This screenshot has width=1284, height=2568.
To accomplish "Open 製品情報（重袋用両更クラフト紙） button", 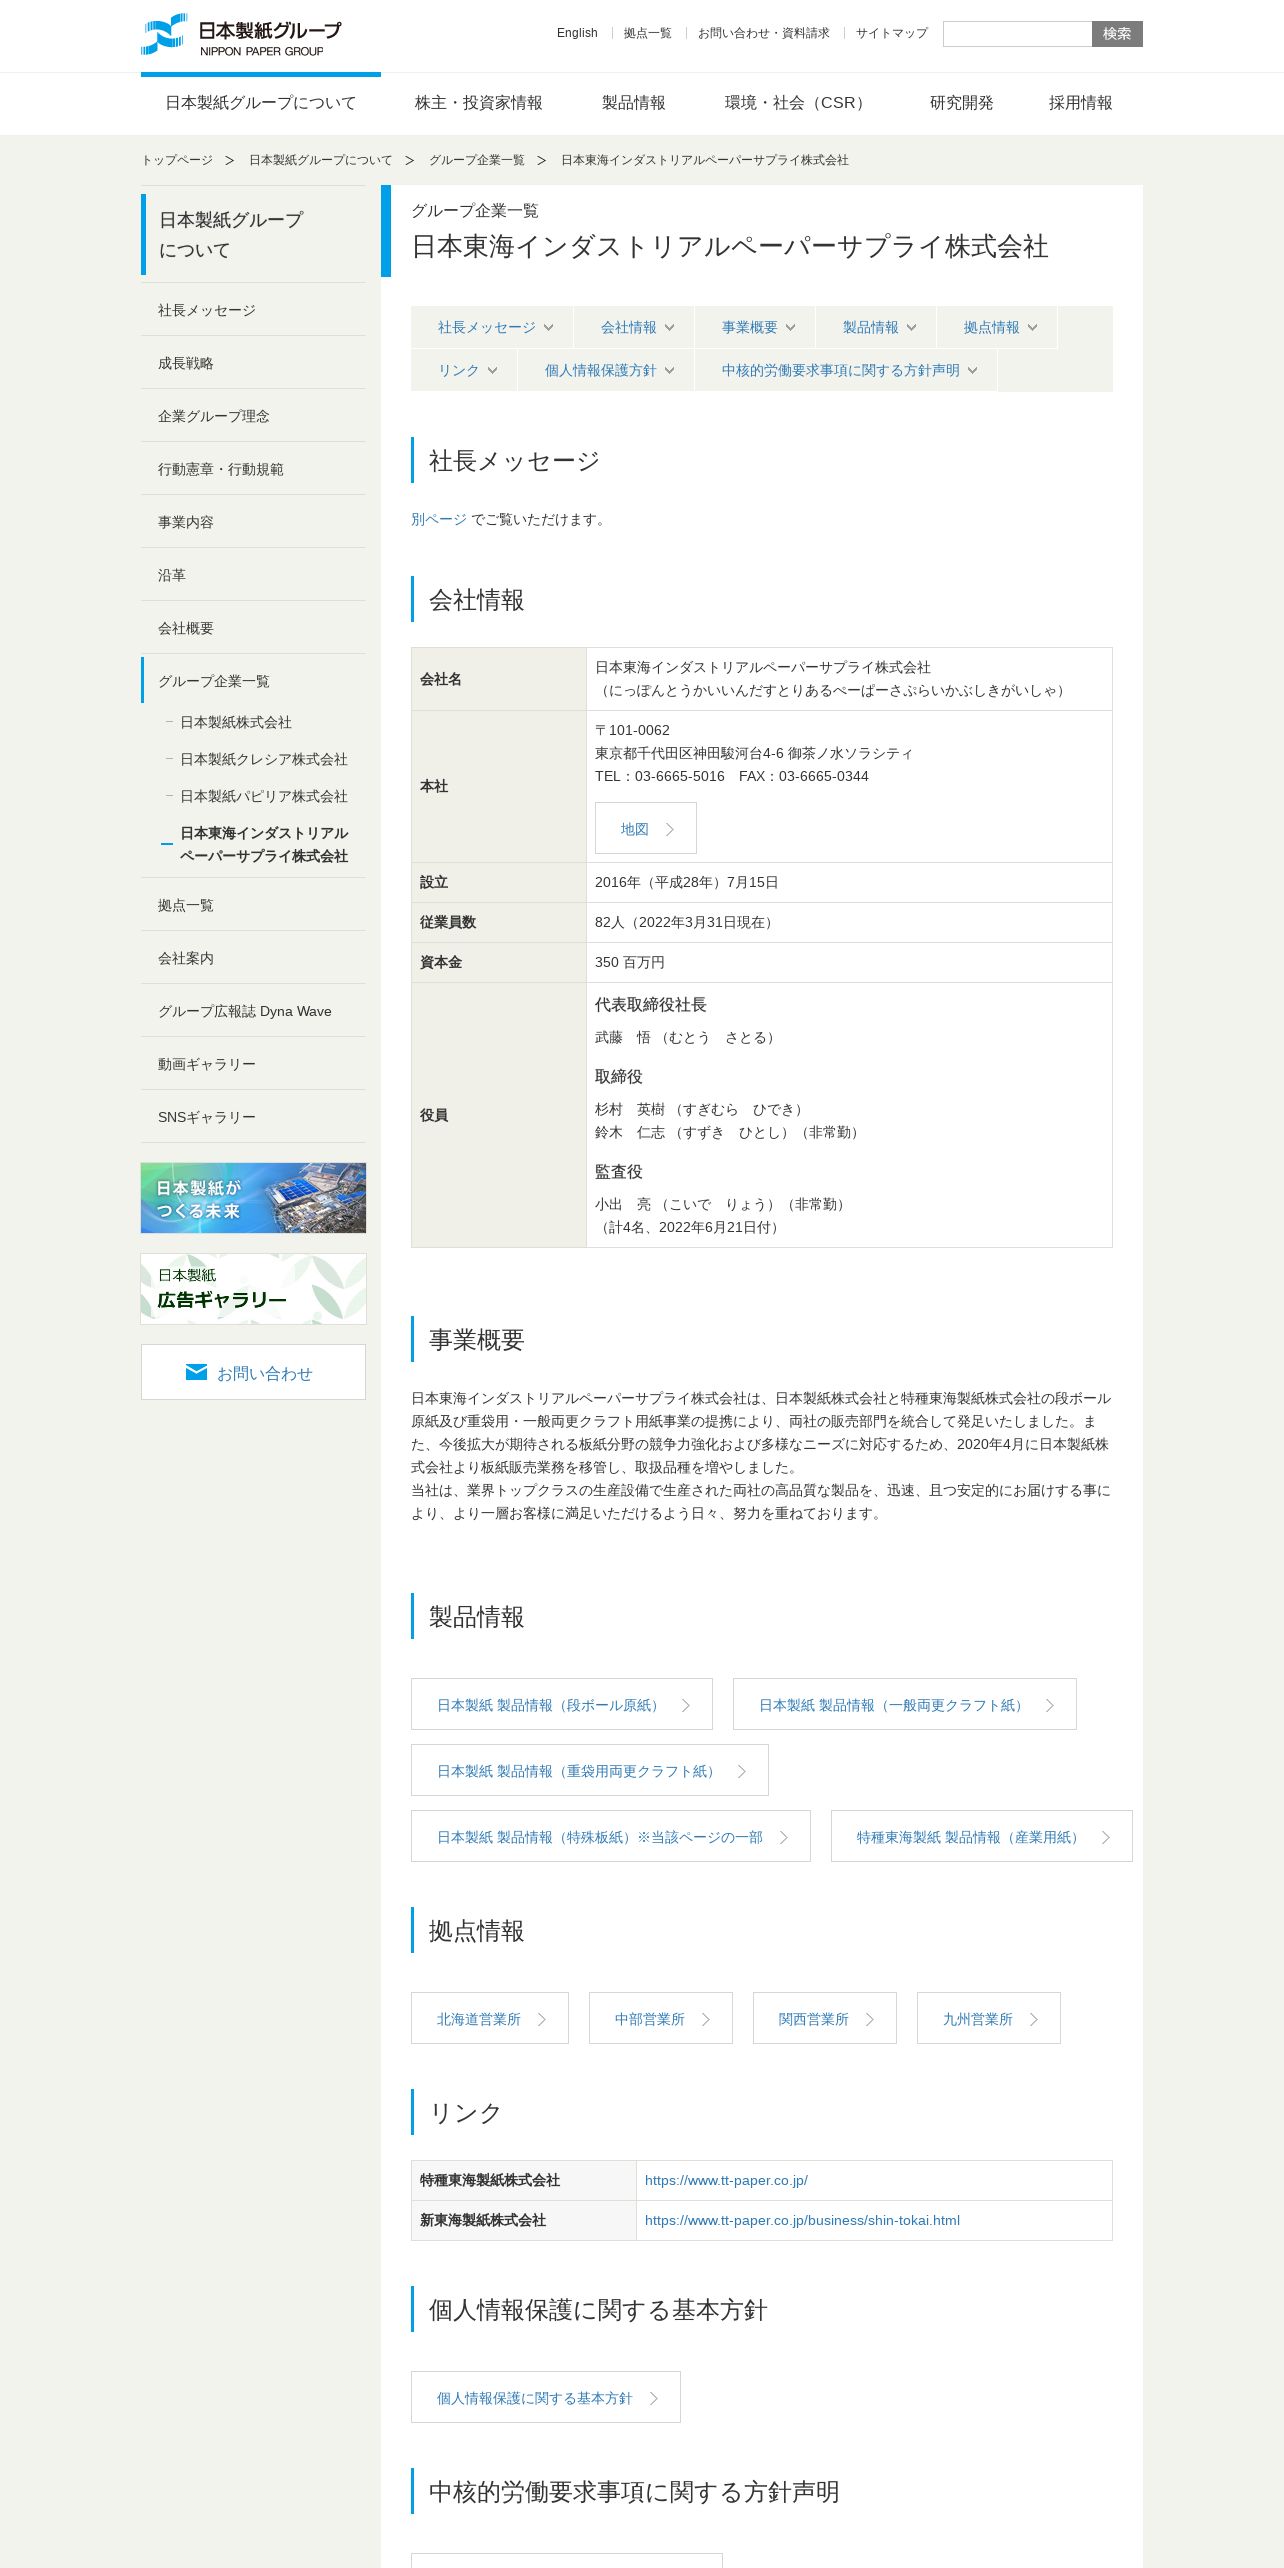I will point(590,1770).
